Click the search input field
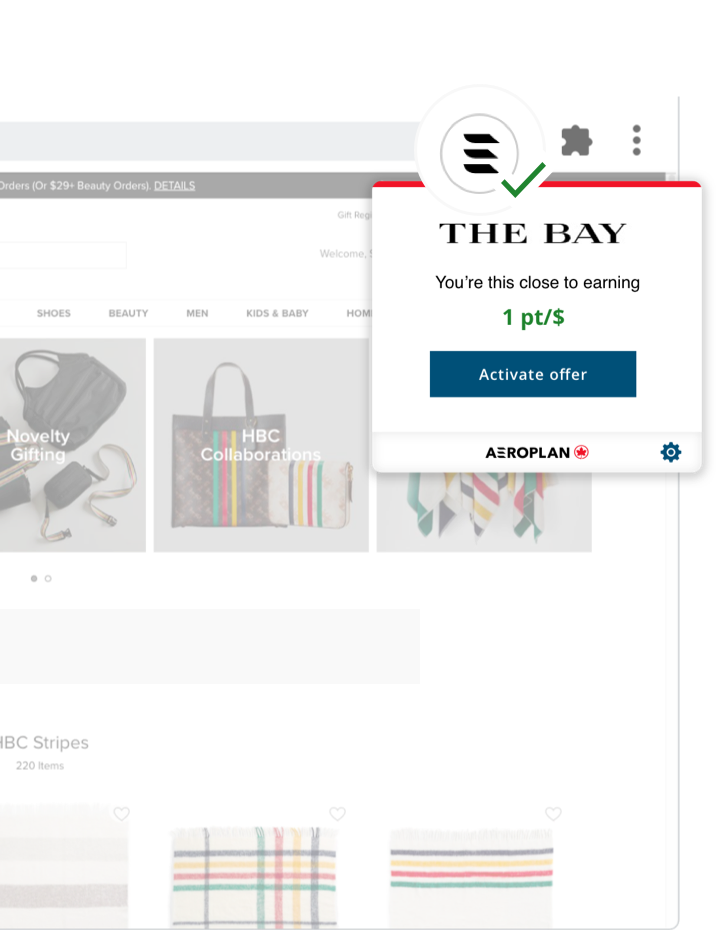Screen dimensions: 717x930 63,255
